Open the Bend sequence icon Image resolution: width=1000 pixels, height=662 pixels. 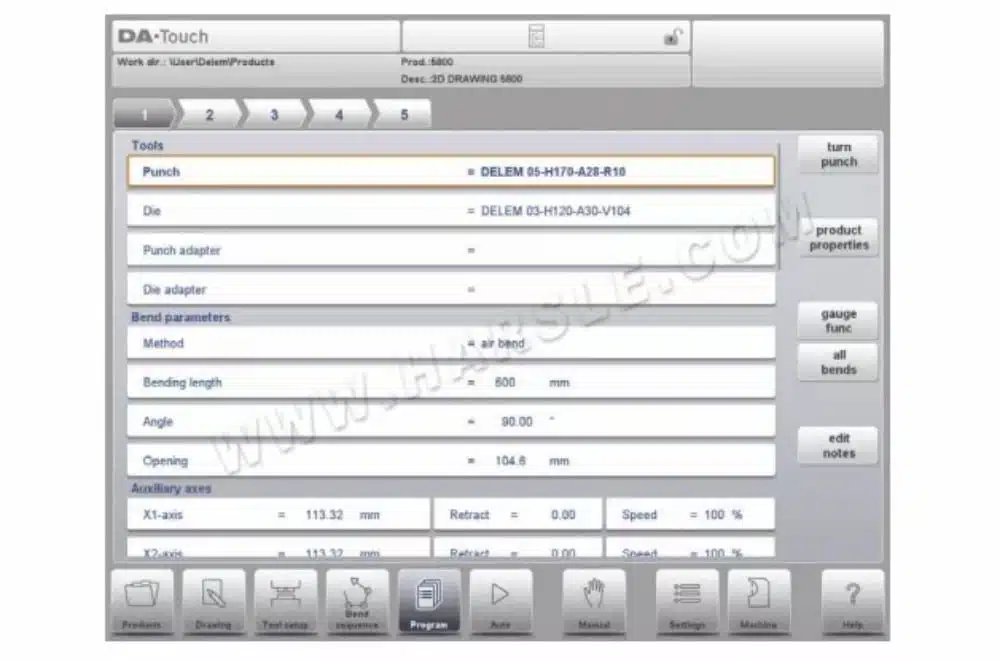[x=357, y=601]
